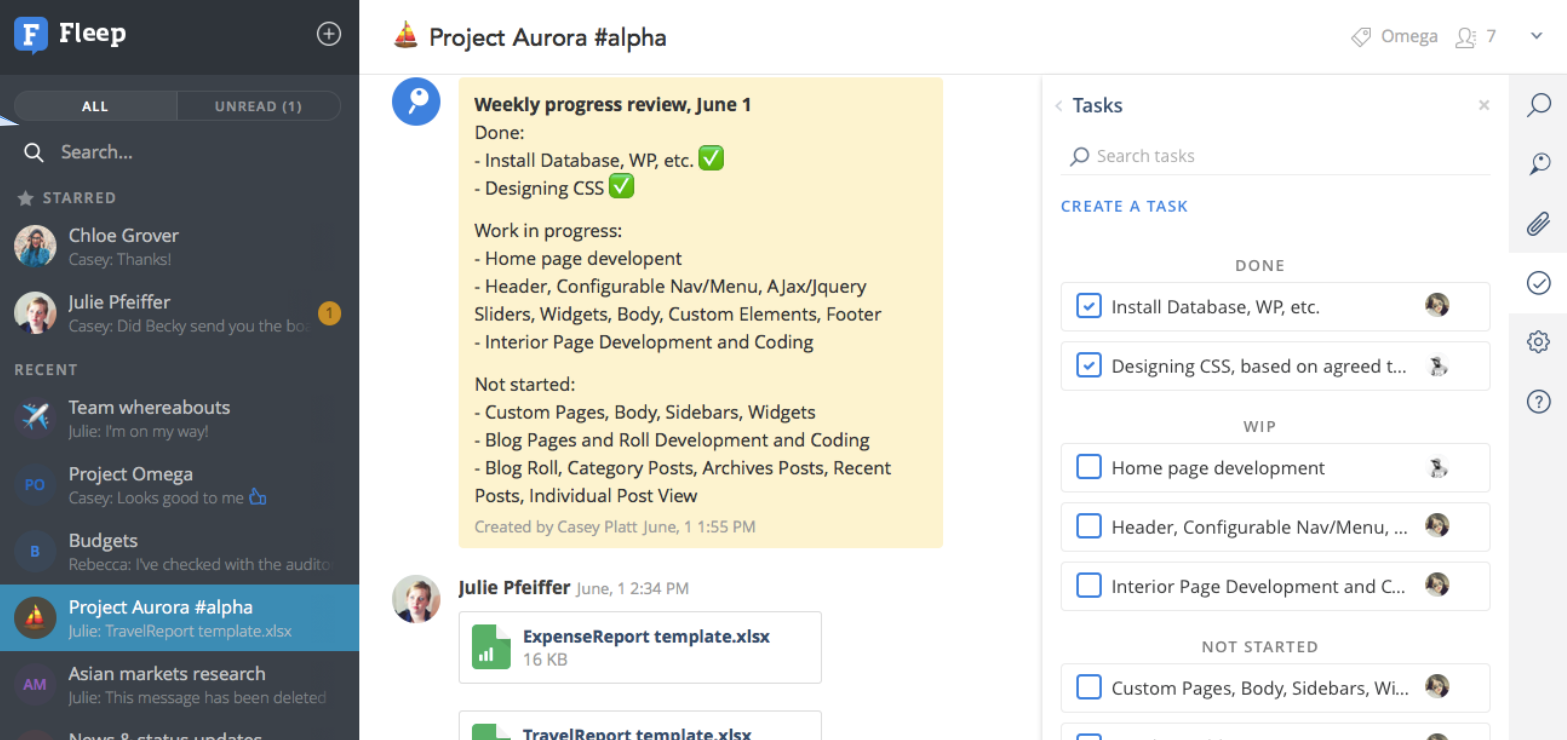Click the pin icon beside pinned message
The height and width of the screenshot is (740, 1567).
[416, 102]
